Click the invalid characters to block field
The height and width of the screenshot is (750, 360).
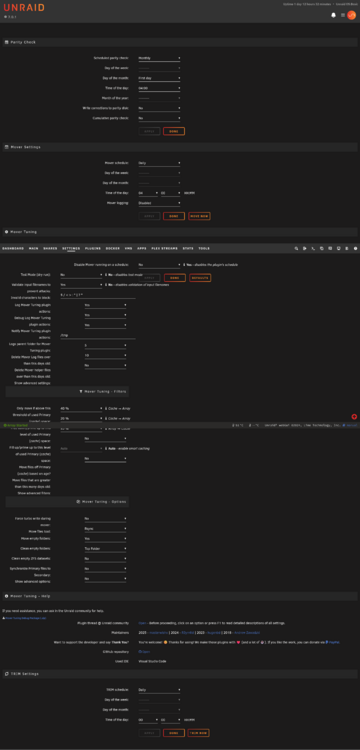coord(98,295)
